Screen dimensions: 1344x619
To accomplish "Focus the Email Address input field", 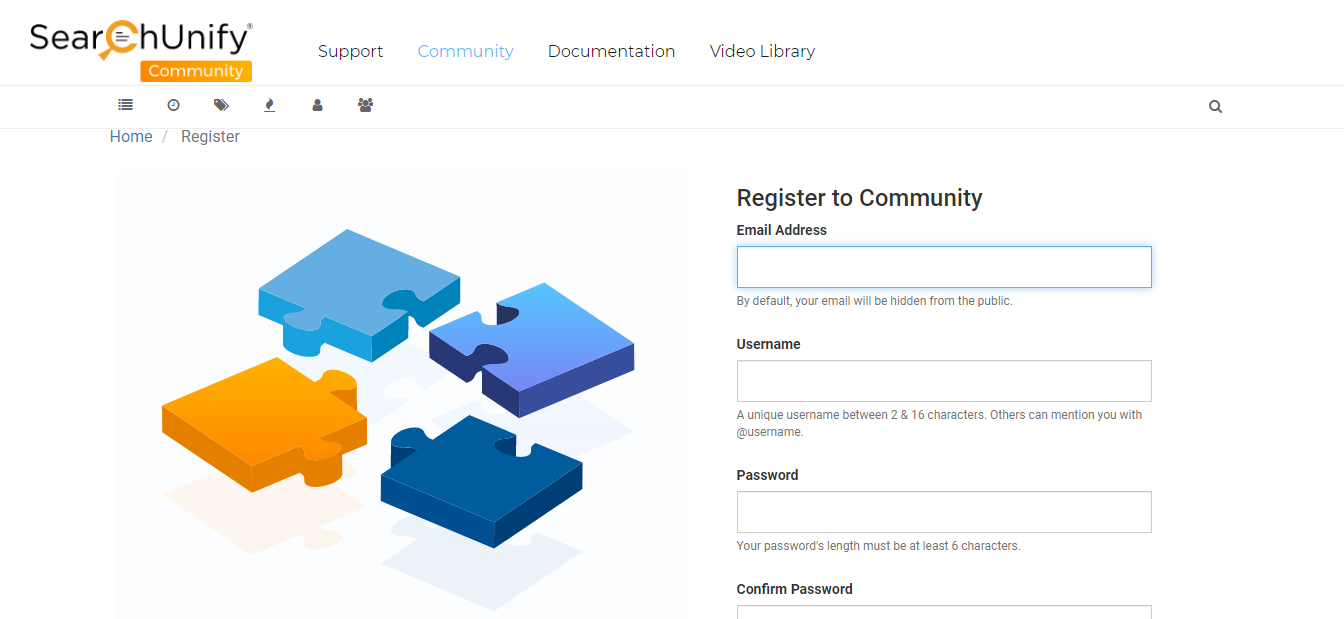I will click(x=943, y=267).
